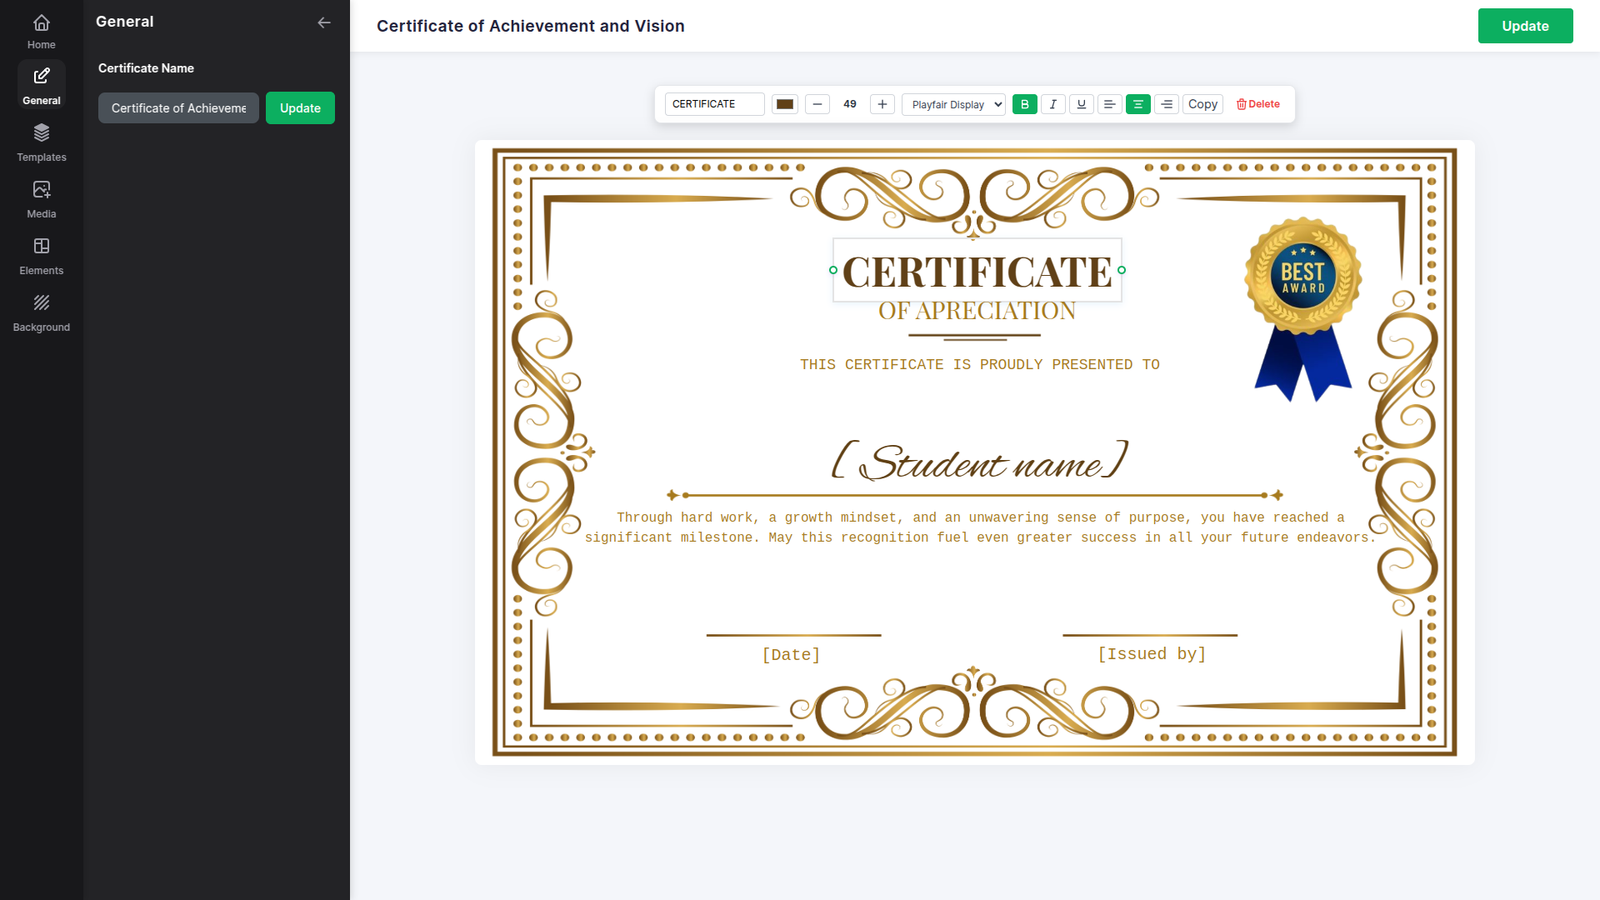The width and height of the screenshot is (1600, 900).
Task: Toggle underline formatting
Action: 1081,104
